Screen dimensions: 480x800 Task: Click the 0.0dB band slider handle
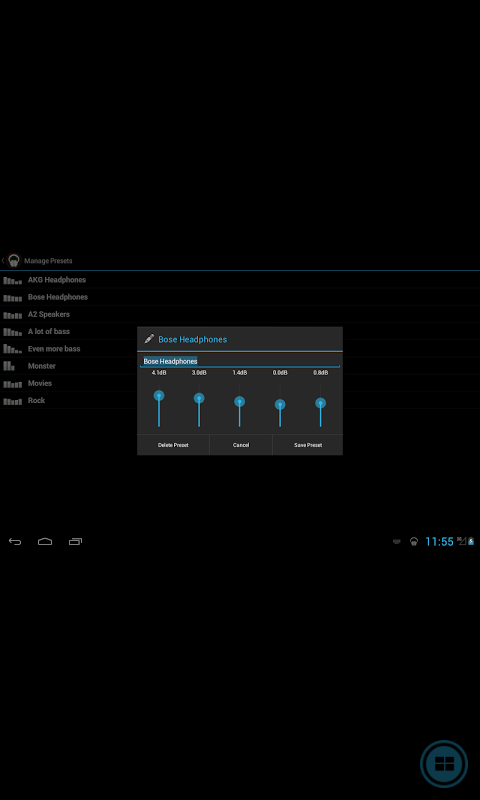pyautogui.click(x=280, y=405)
